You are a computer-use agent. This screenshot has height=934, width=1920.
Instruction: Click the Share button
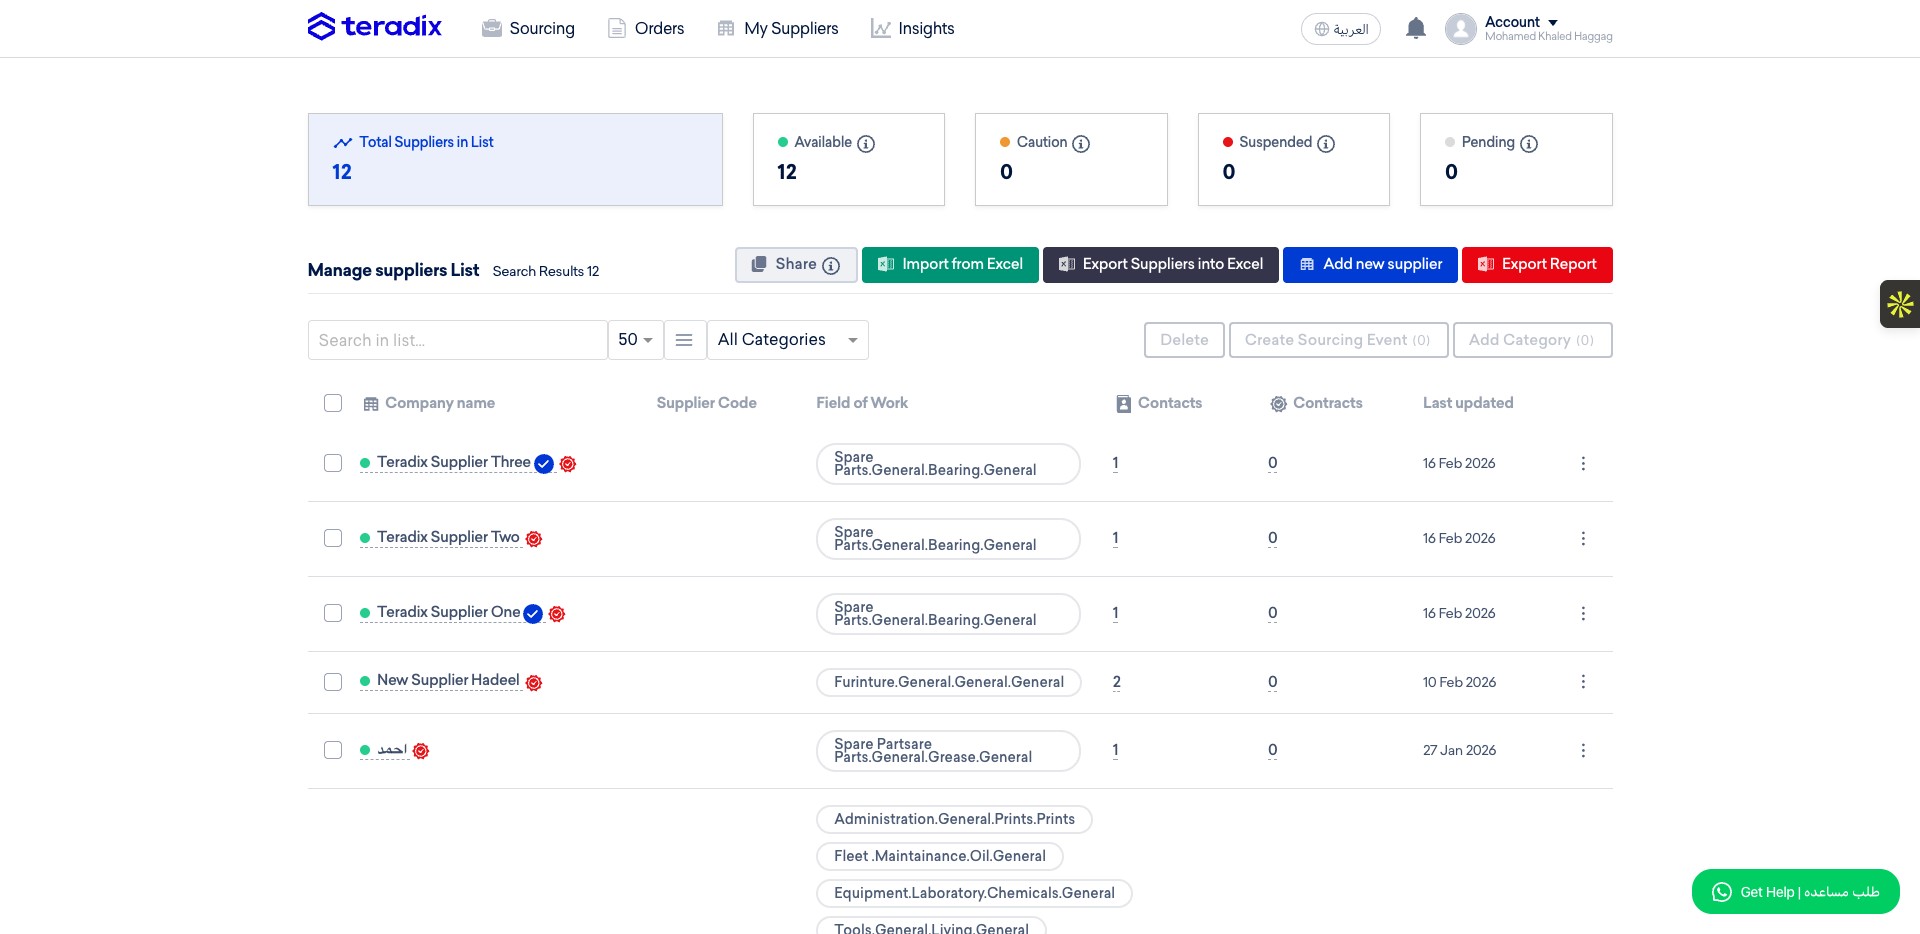pyautogui.click(x=796, y=265)
